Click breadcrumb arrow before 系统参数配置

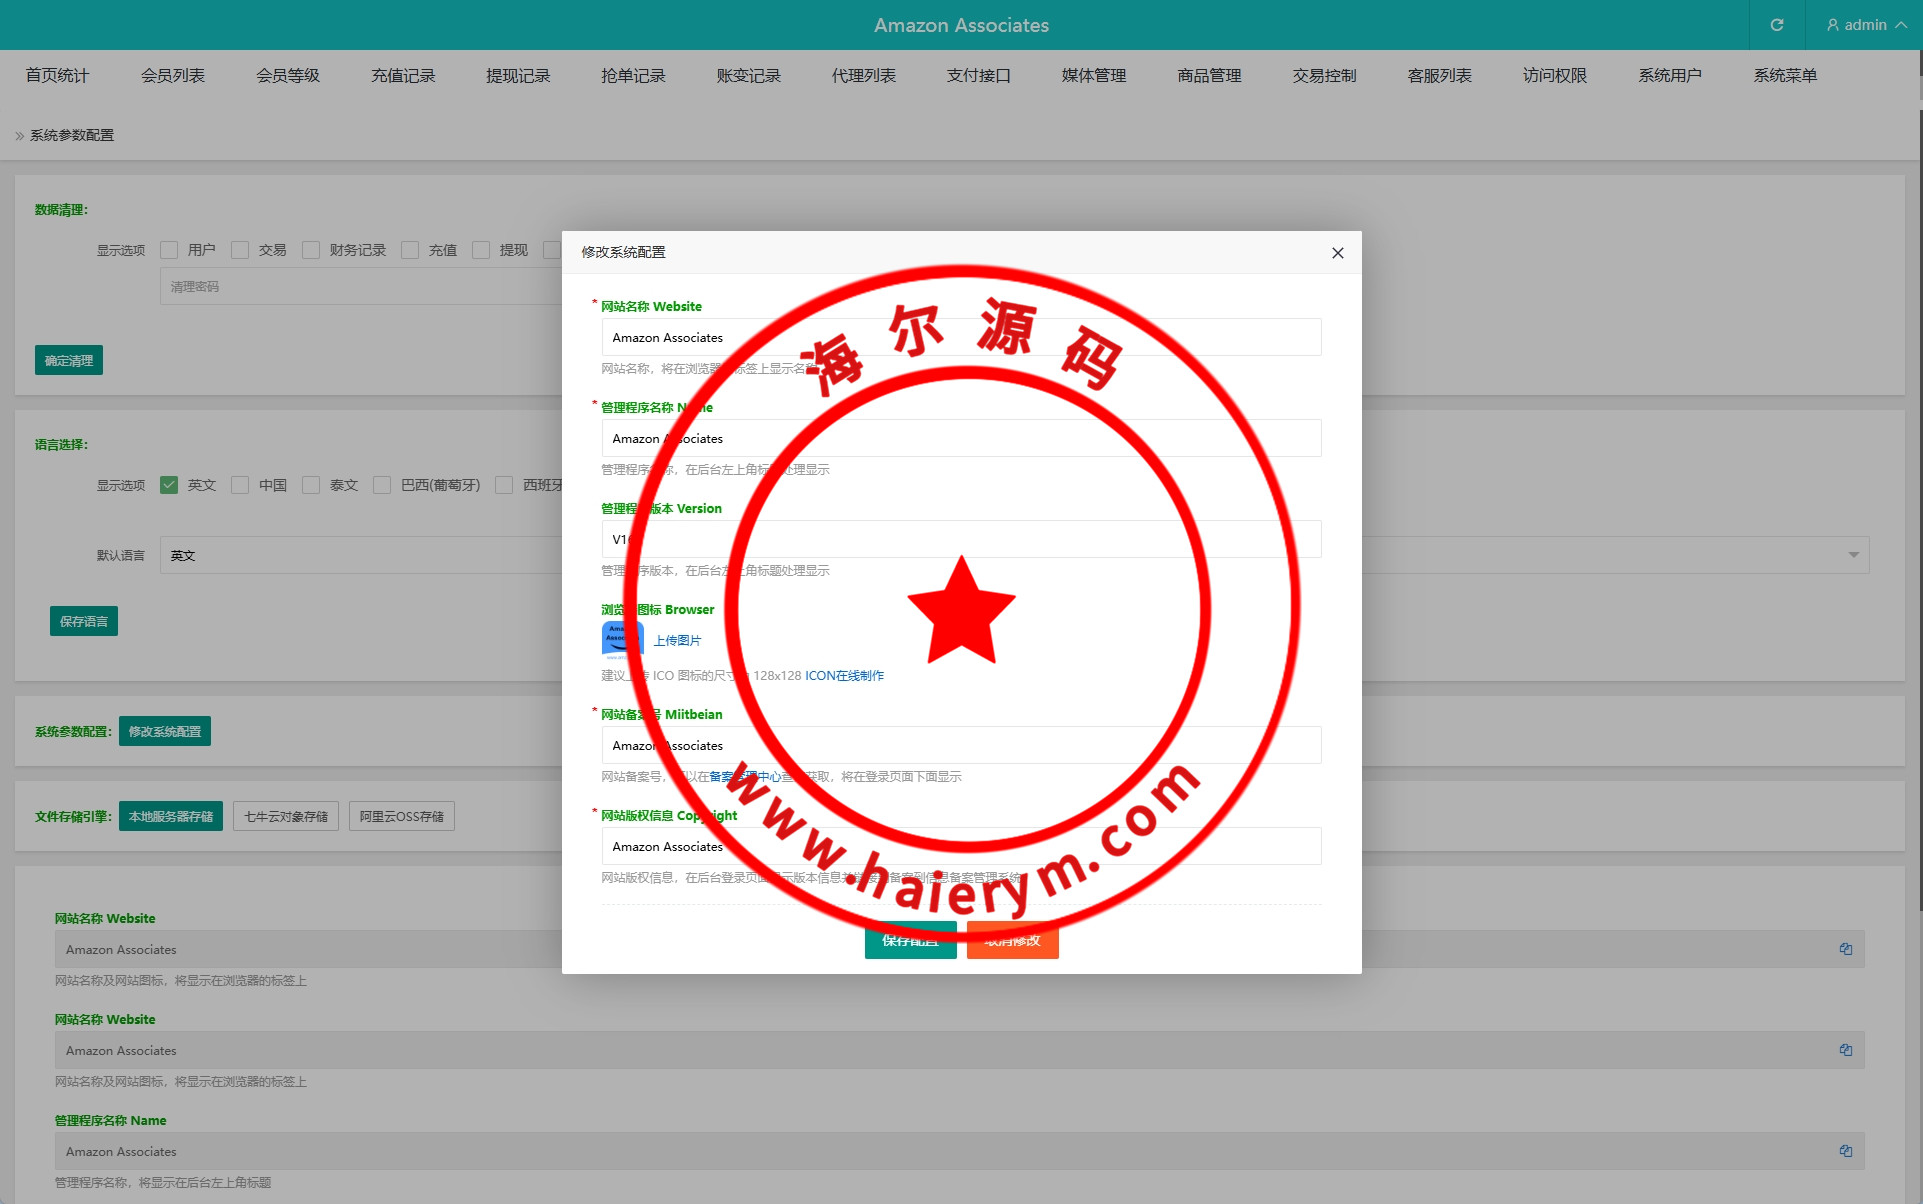tap(19, 136)
